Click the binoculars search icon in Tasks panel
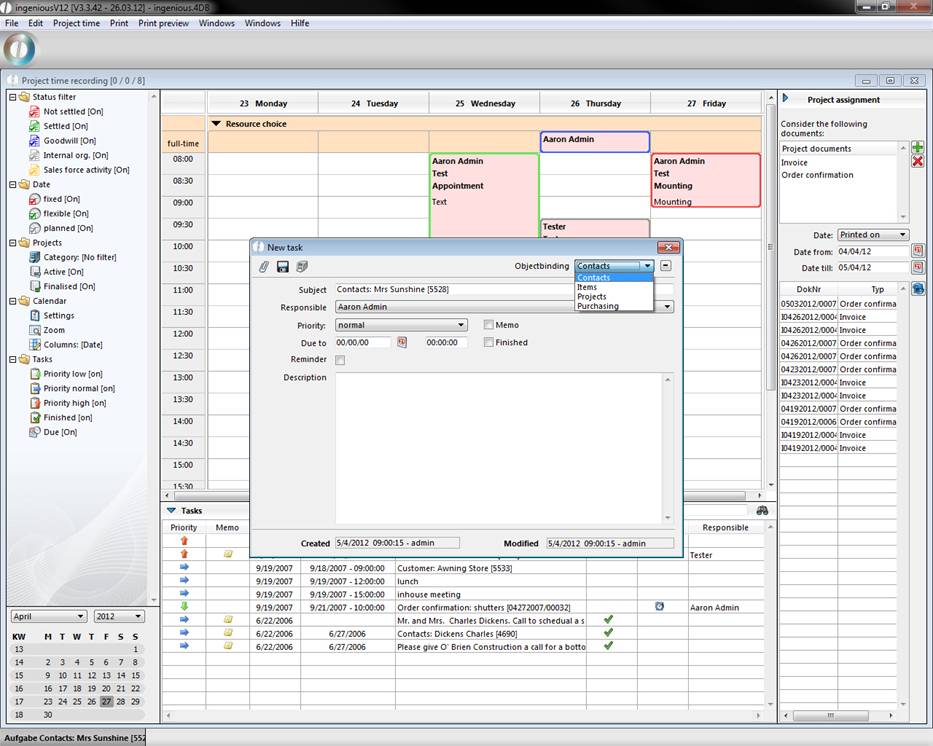Viewport: 933px width, 746px height. coord(763,511)
